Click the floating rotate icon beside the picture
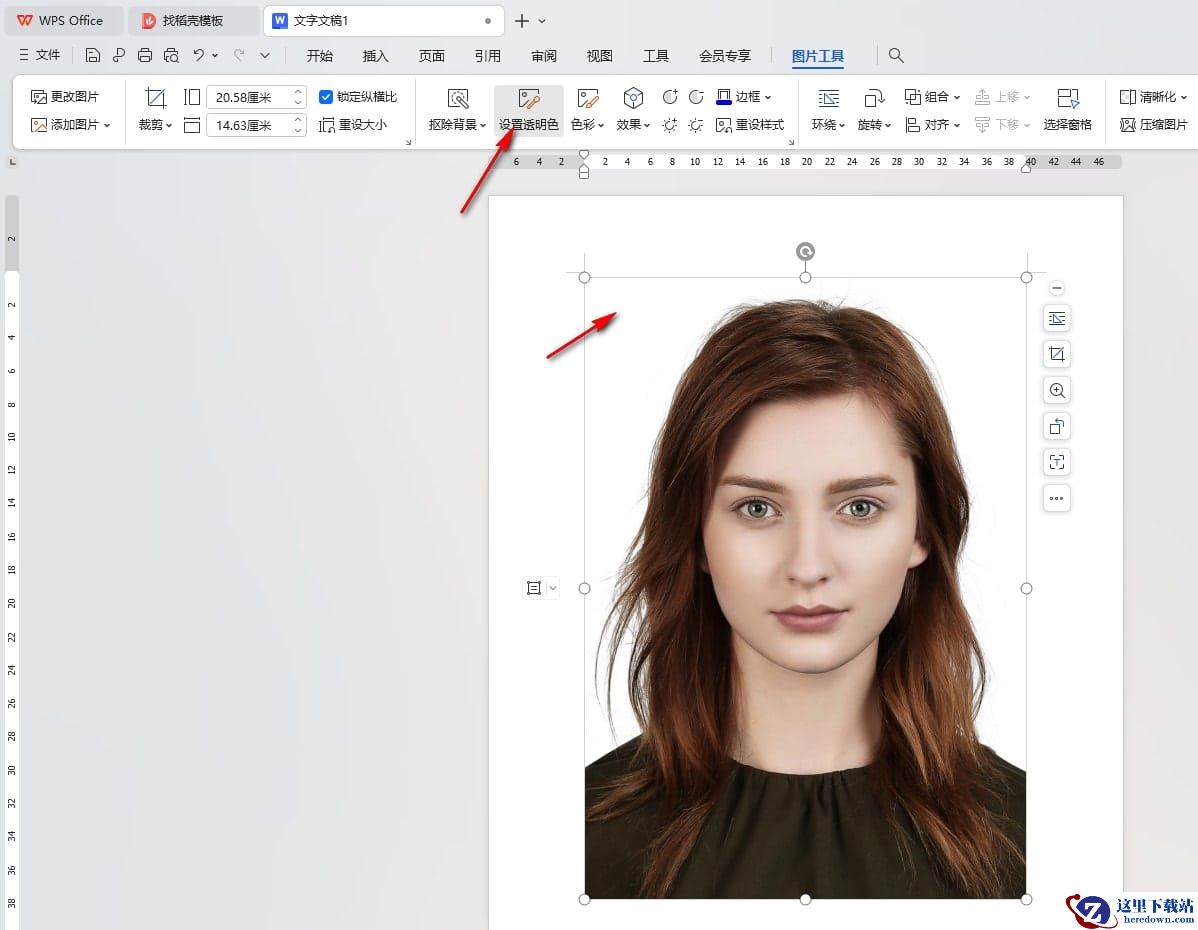Image resolution: width=1198 pixels, height=930 pixels. coord(1057,426)
